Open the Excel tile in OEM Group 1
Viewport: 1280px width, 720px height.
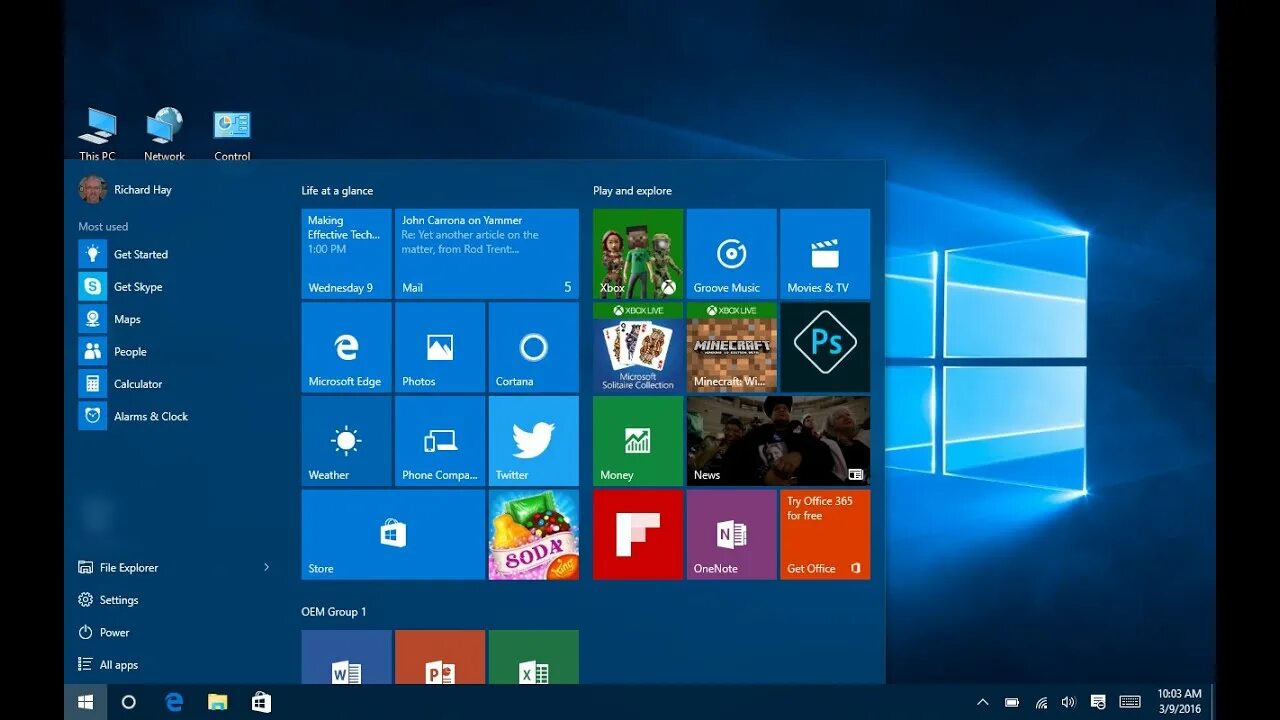click(534, 657)
